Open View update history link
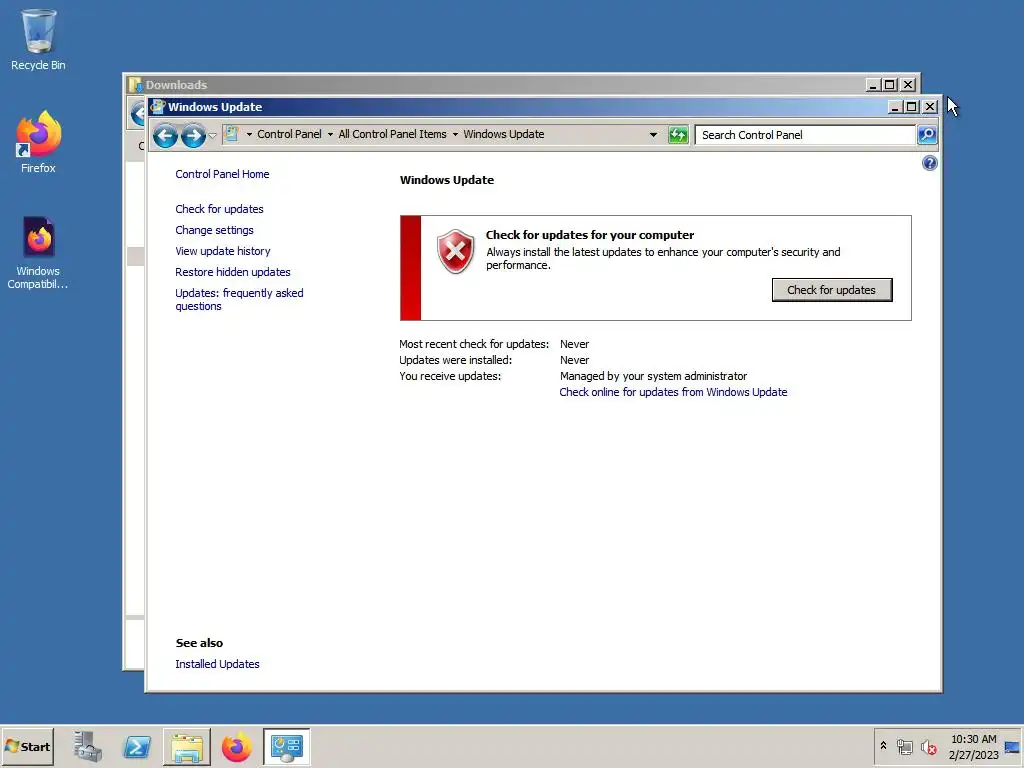This screenshot has height=768, width=1024. click(x=223, y=251)
